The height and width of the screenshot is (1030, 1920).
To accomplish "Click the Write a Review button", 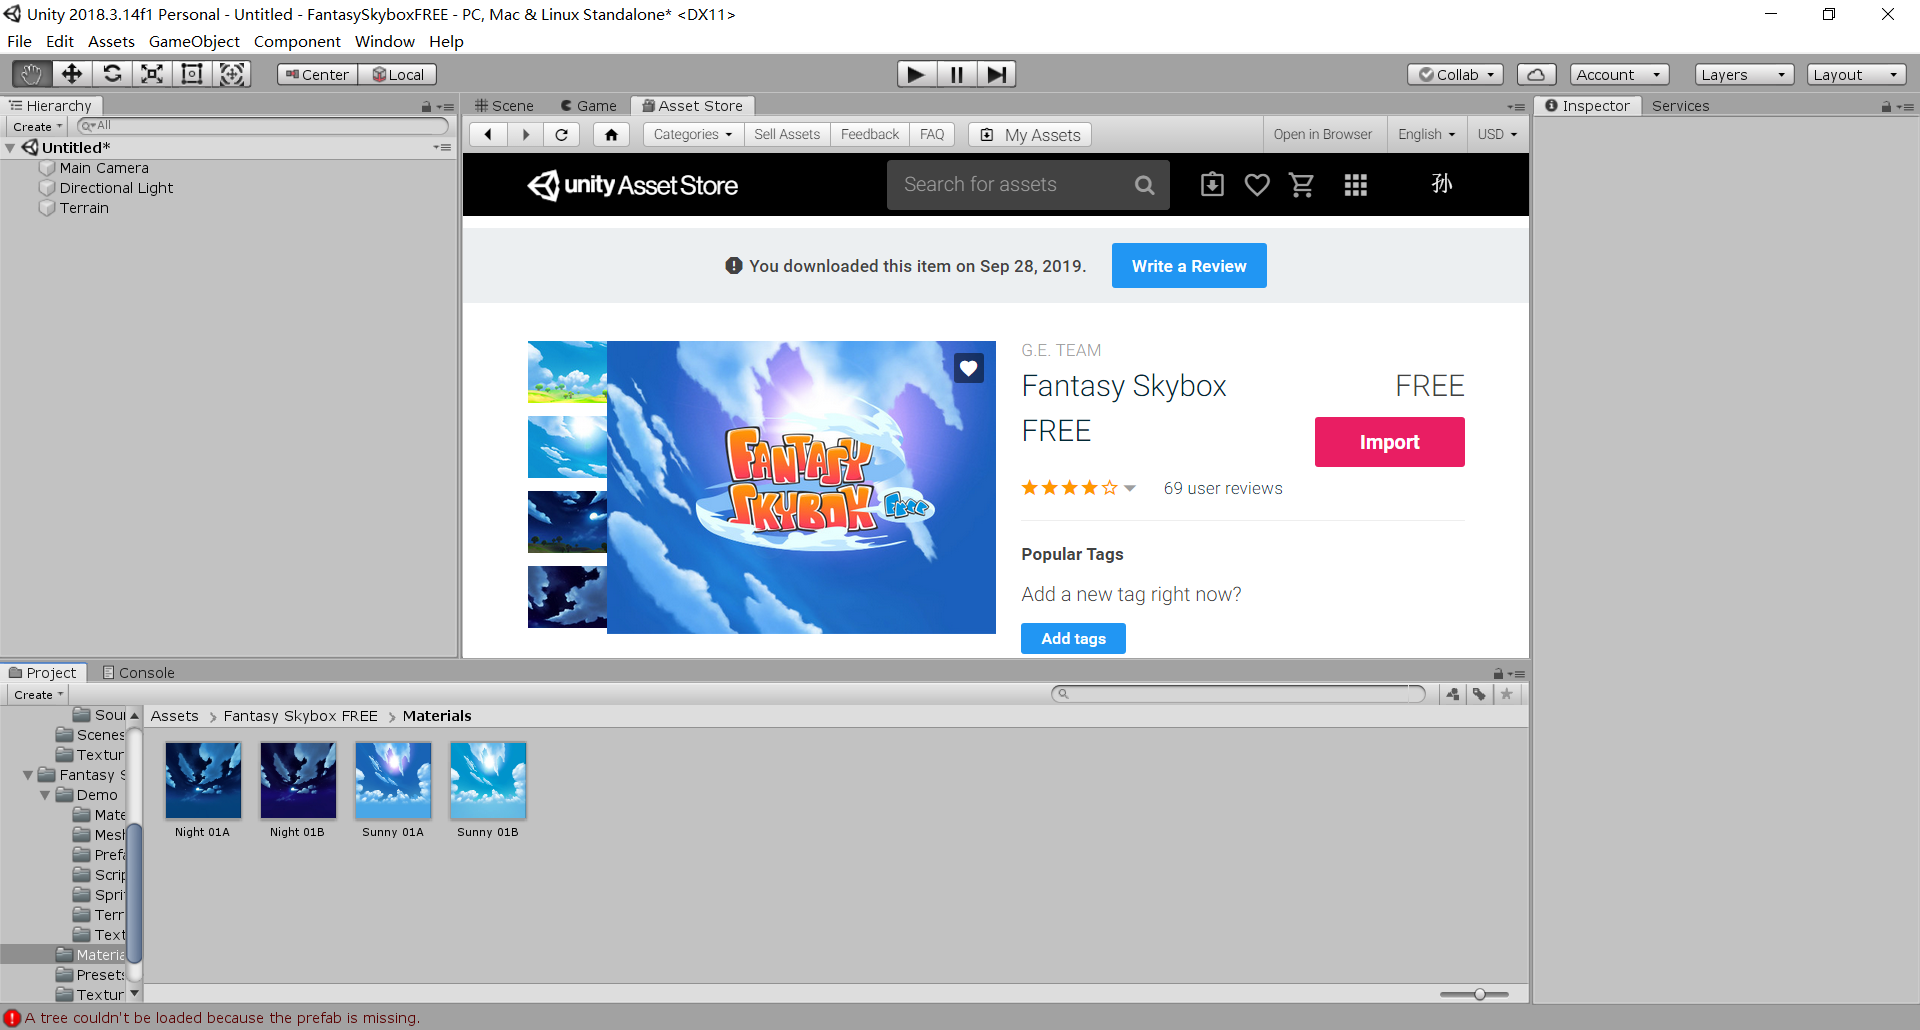I will 1188,265.
